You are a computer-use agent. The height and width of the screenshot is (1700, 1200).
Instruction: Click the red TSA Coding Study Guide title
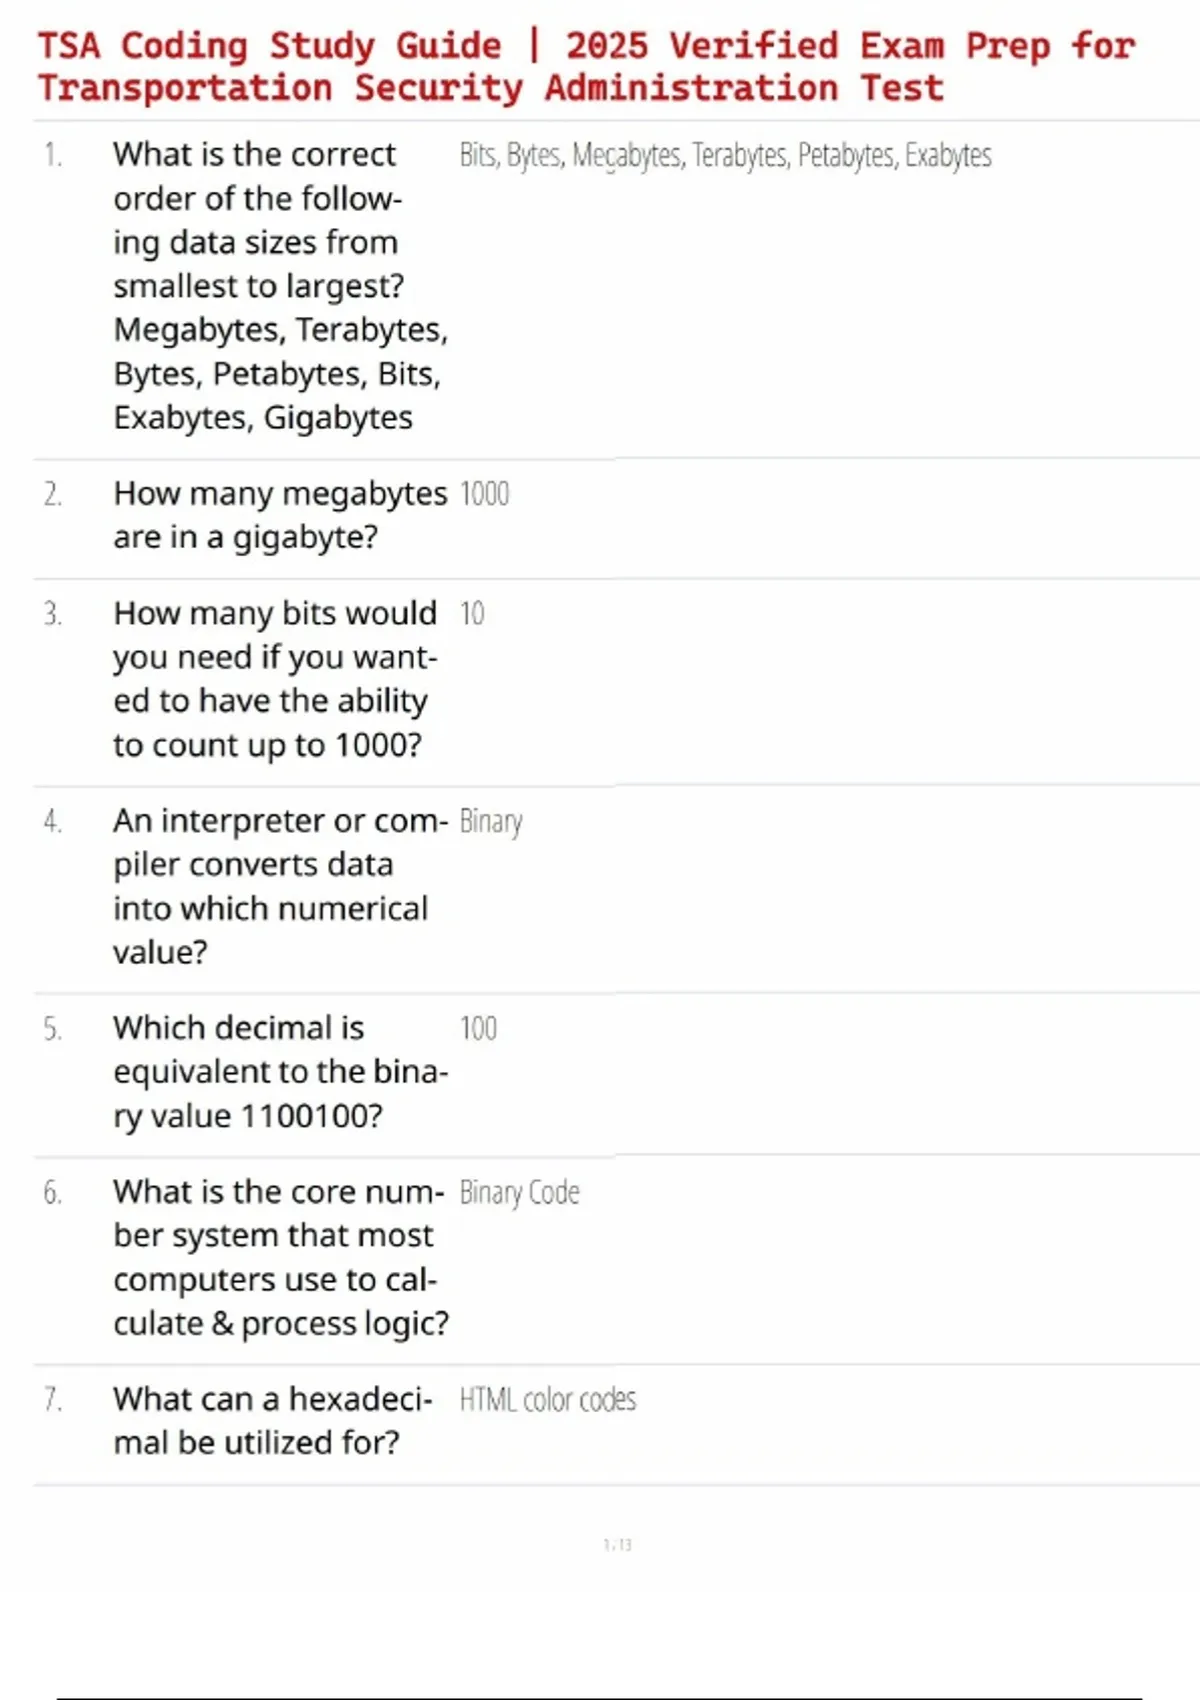click(x=587, y=67)
